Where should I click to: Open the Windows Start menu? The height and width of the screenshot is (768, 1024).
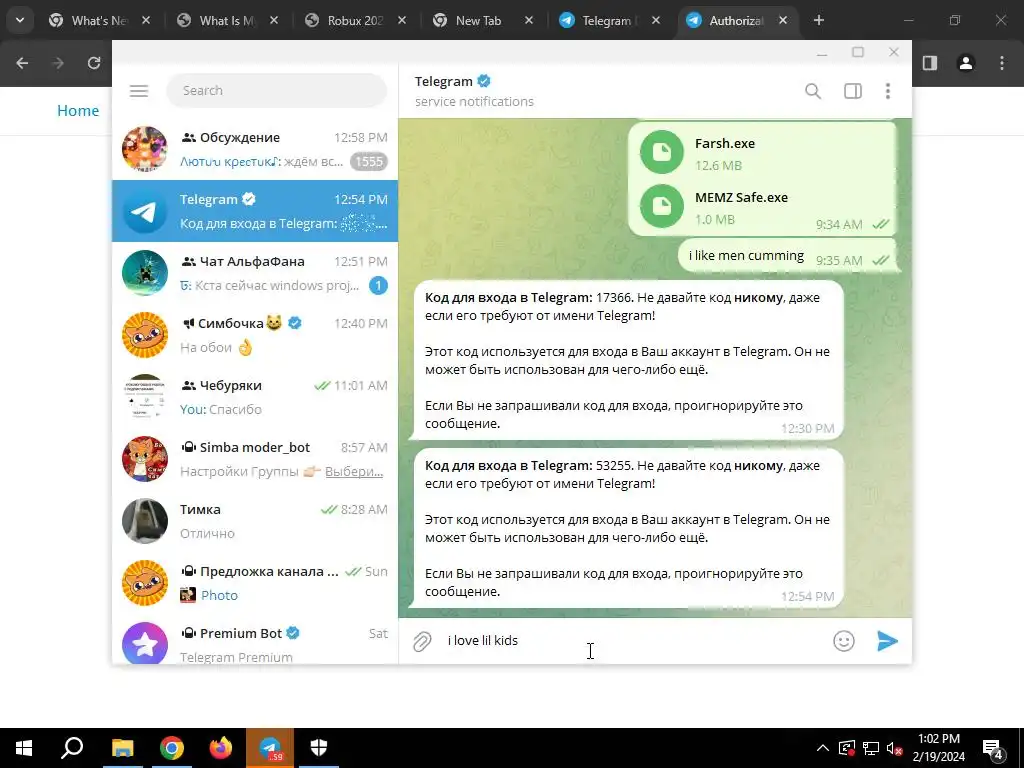pos(24,748)
